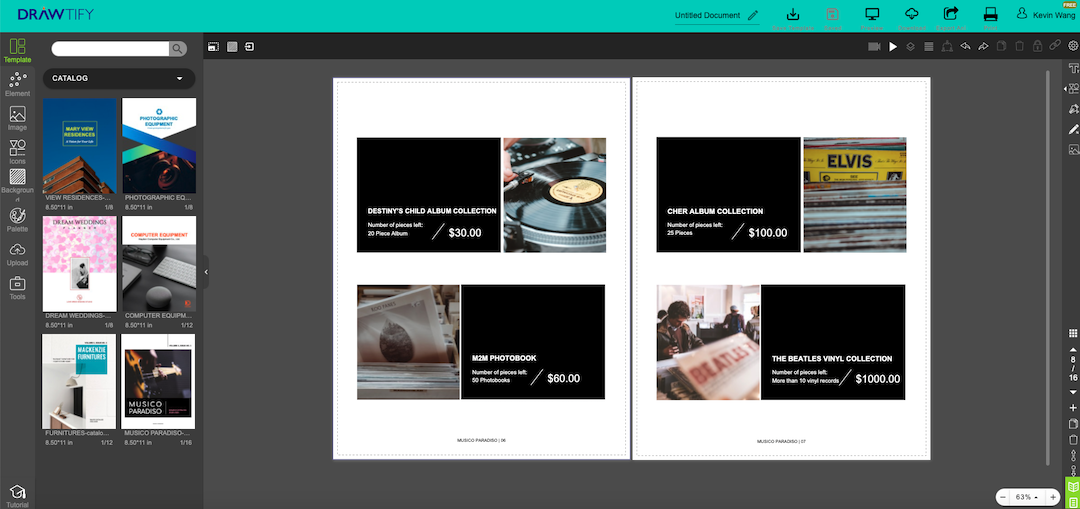The height and width of the screenshot is (509, 1080).
Task: Open the Template panel
Action: [x=17, y=51]
